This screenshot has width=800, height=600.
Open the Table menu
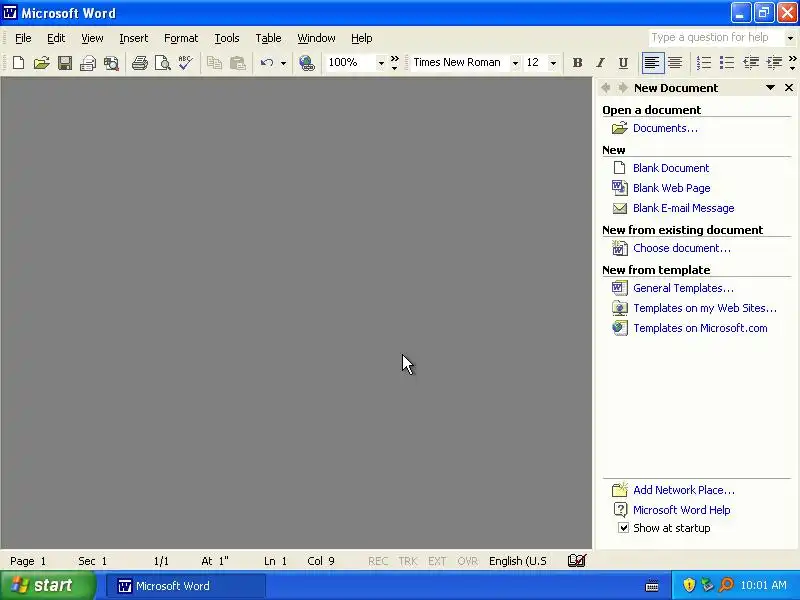(x=268, y=38)
